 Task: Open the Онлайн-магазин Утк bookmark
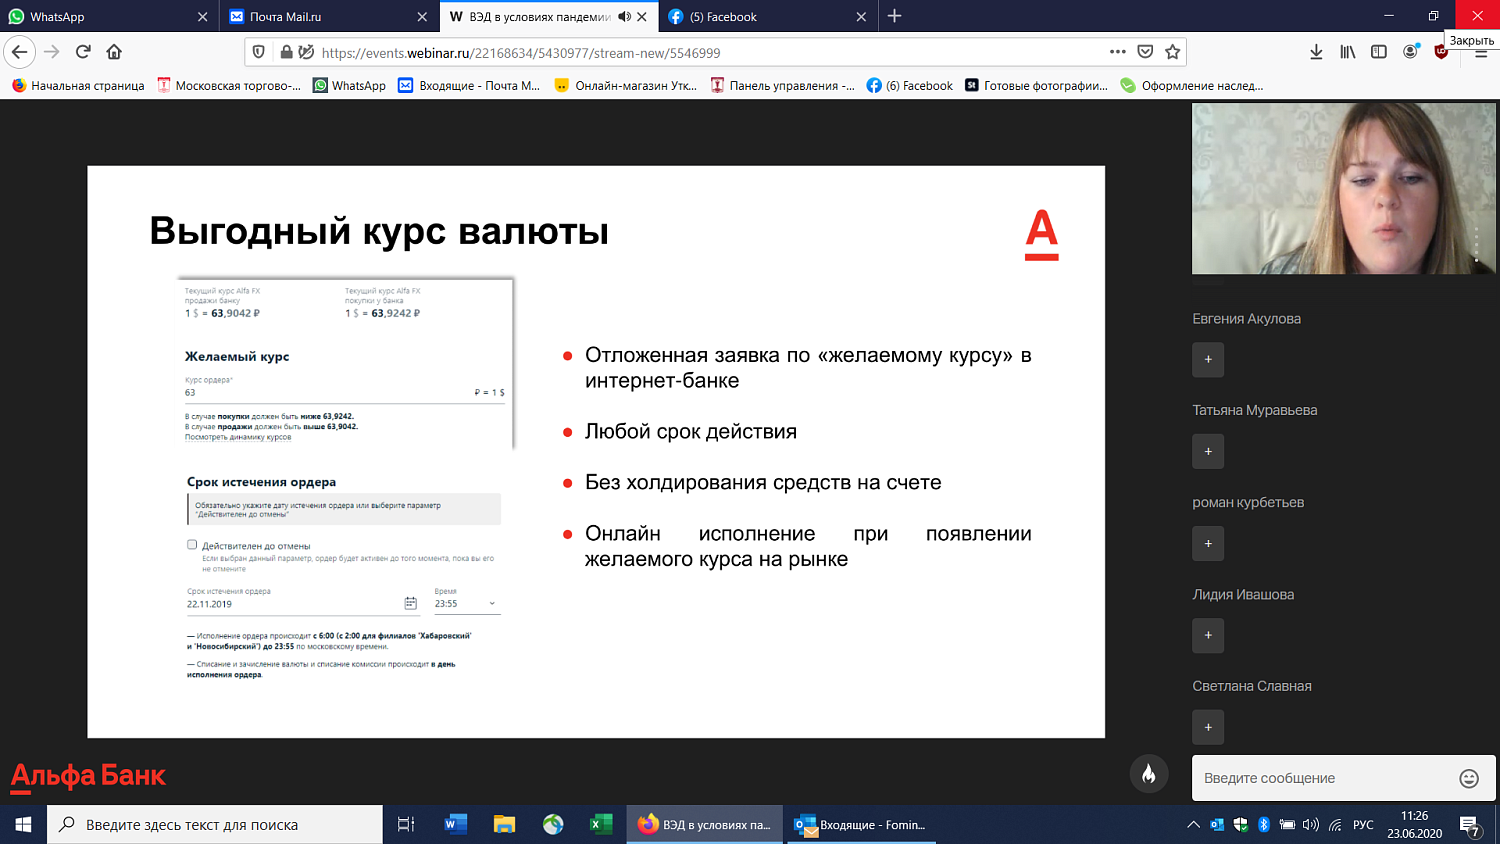(626, 85)
